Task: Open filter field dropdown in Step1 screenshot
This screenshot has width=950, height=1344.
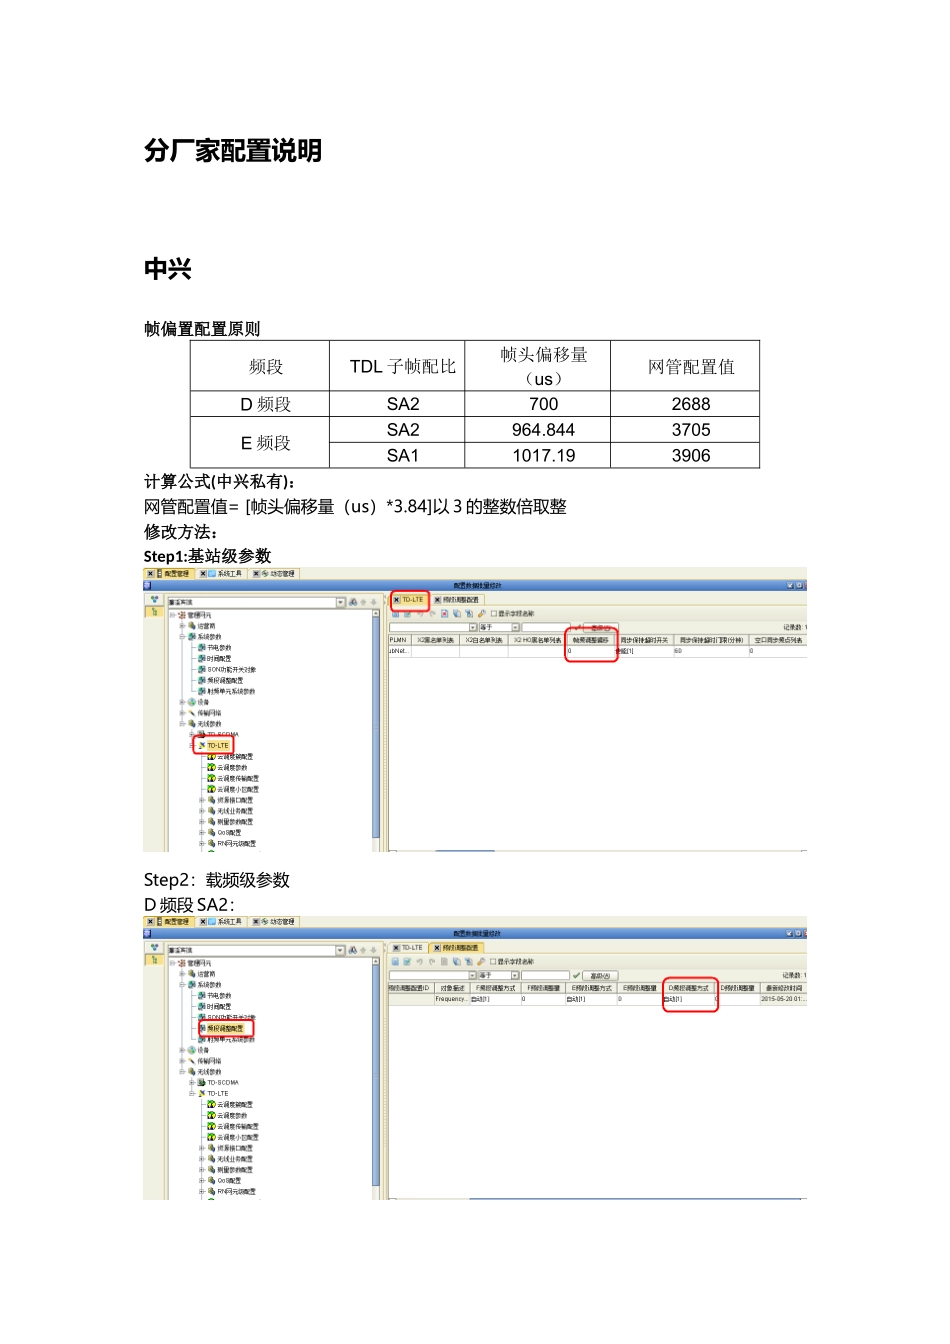Action: (x=473, y=628)
